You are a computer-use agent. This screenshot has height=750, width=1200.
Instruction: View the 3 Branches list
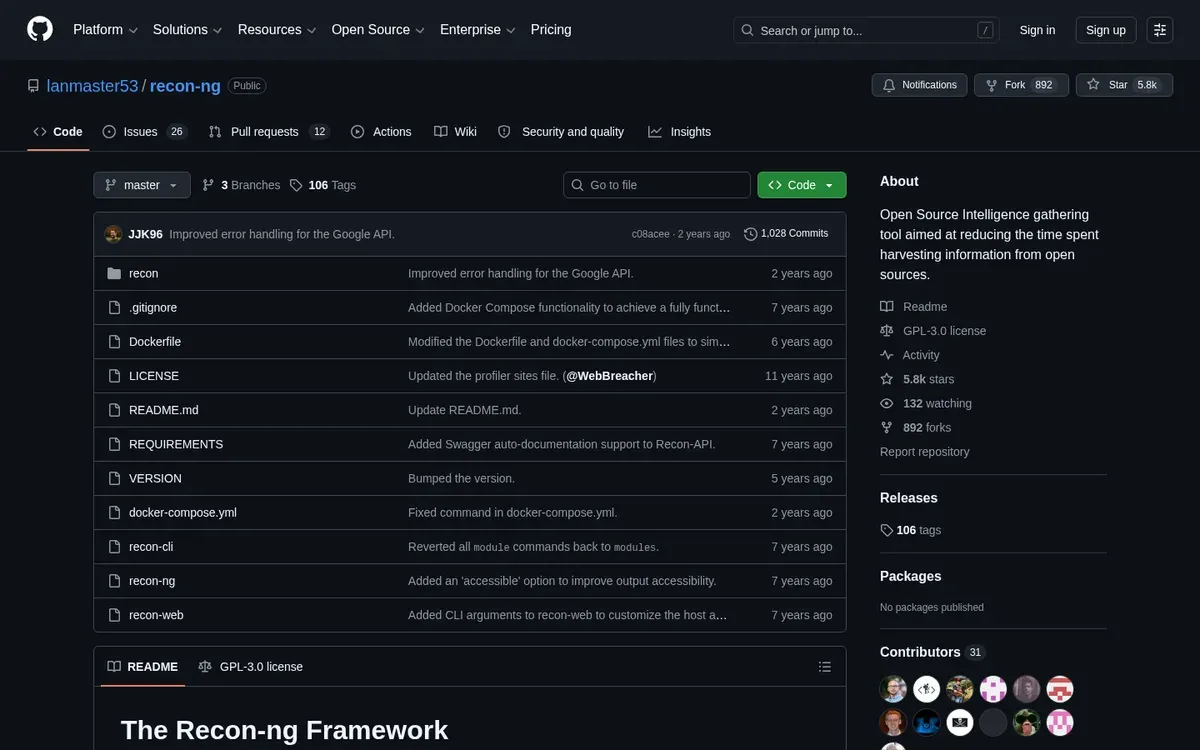pyautogui.click(x=241, y=185)
